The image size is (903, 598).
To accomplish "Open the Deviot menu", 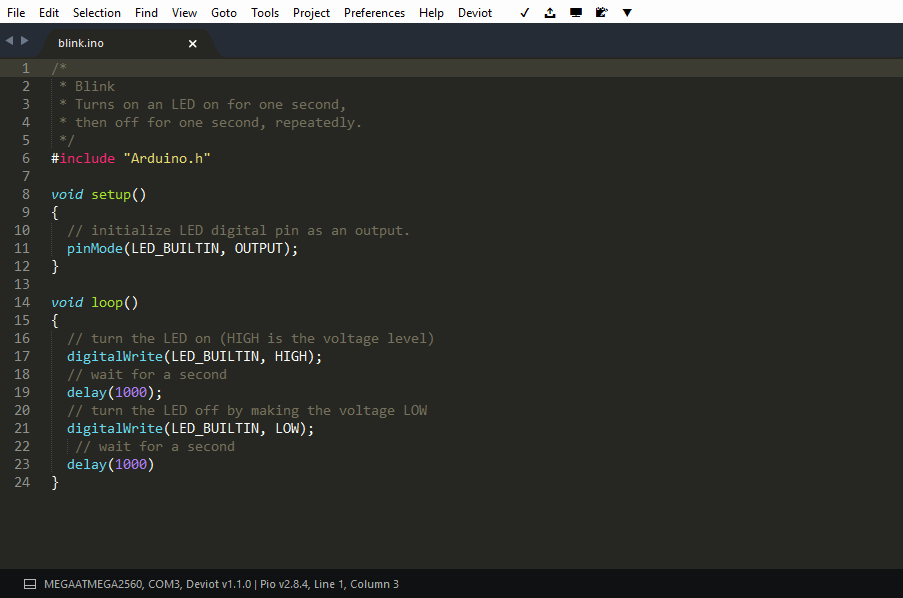I will (475, 13).
